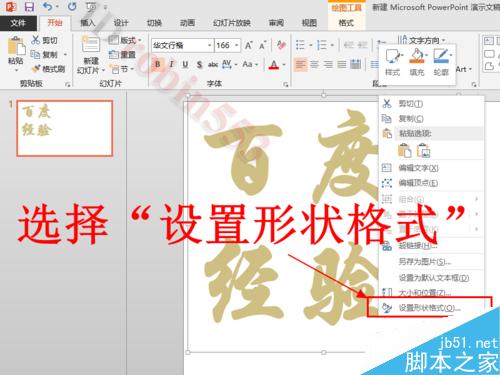The height and width of the screenshot is (375, 500).
Task: Choose Set as Default Text Box entry
Action: click(432, 277)
